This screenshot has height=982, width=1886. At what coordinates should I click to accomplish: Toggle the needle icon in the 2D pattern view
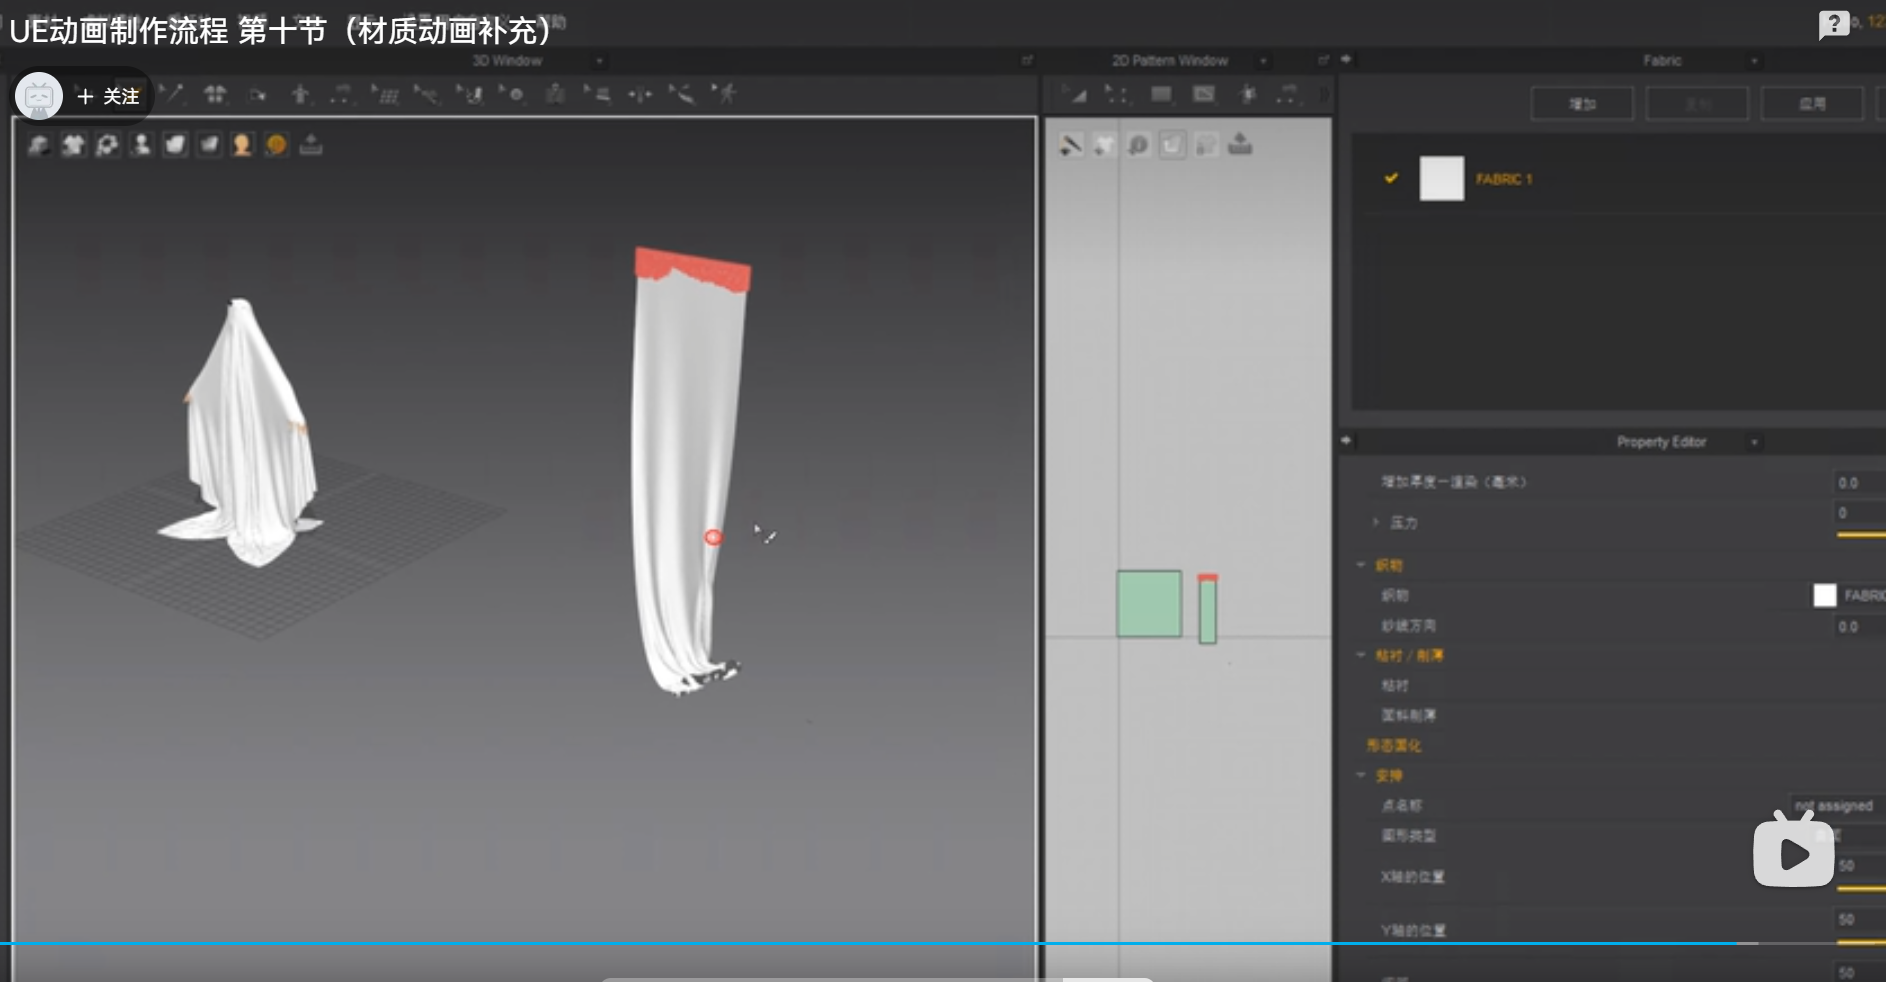point(1071,146)
